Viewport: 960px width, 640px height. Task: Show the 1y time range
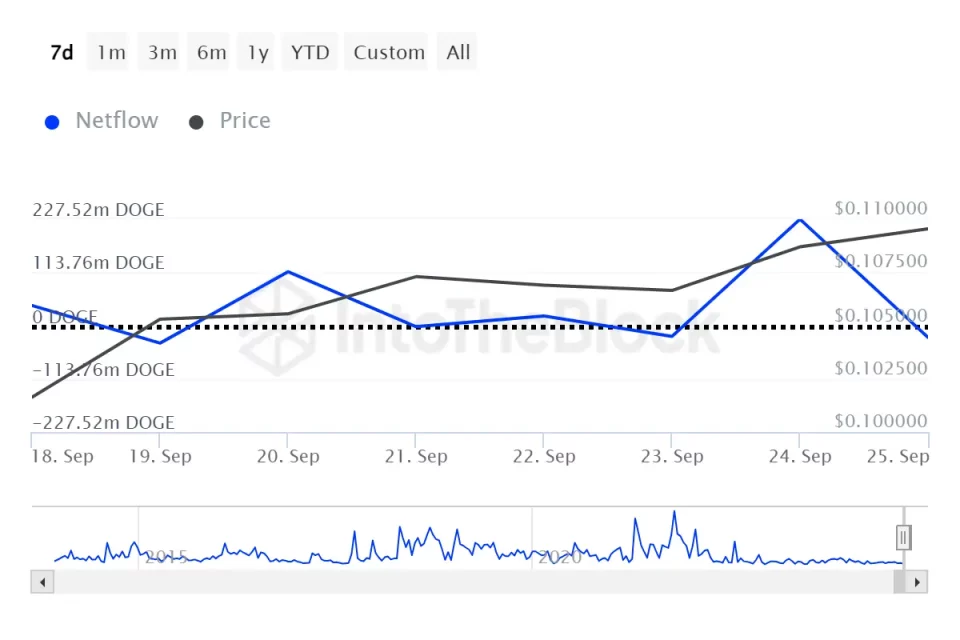point(258,53)
